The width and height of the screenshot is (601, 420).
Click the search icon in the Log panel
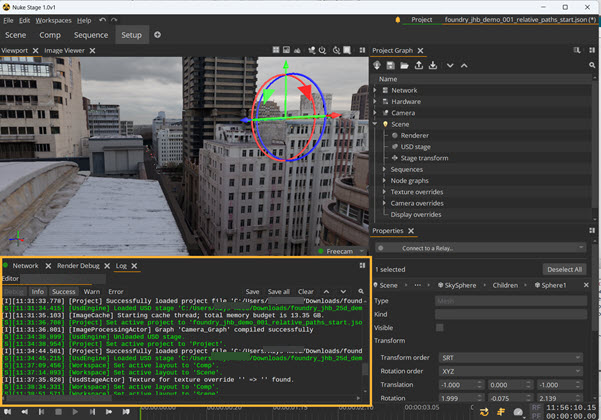[360, 292]
